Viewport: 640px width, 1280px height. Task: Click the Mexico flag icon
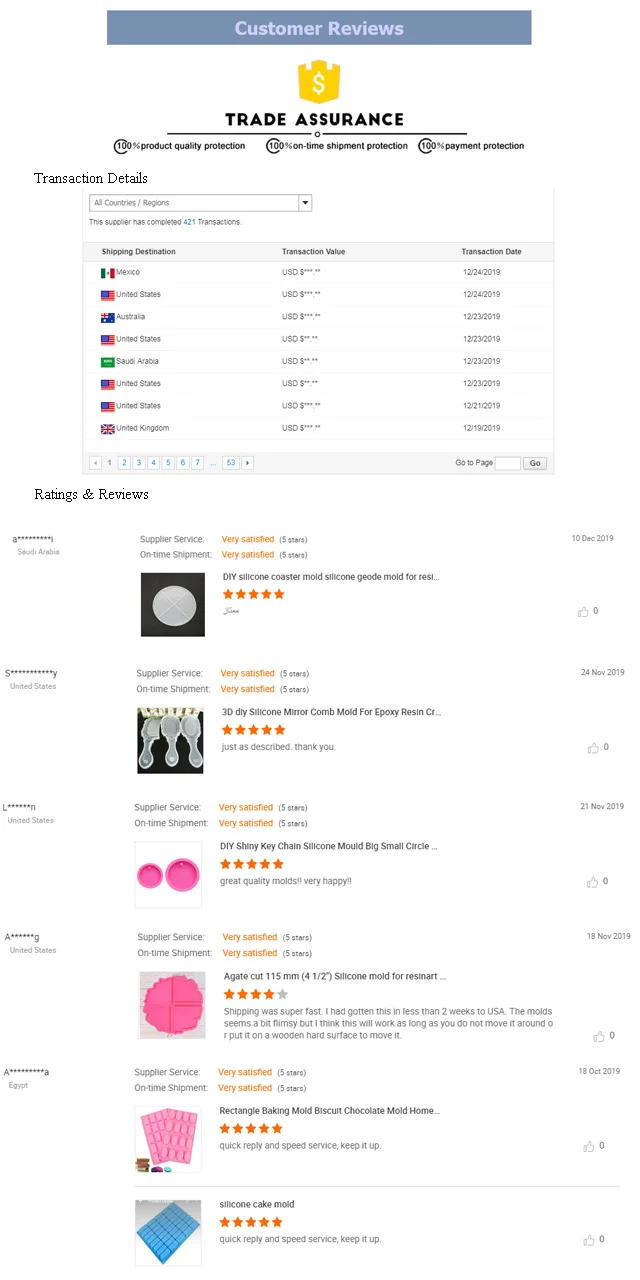pos(107,273)
